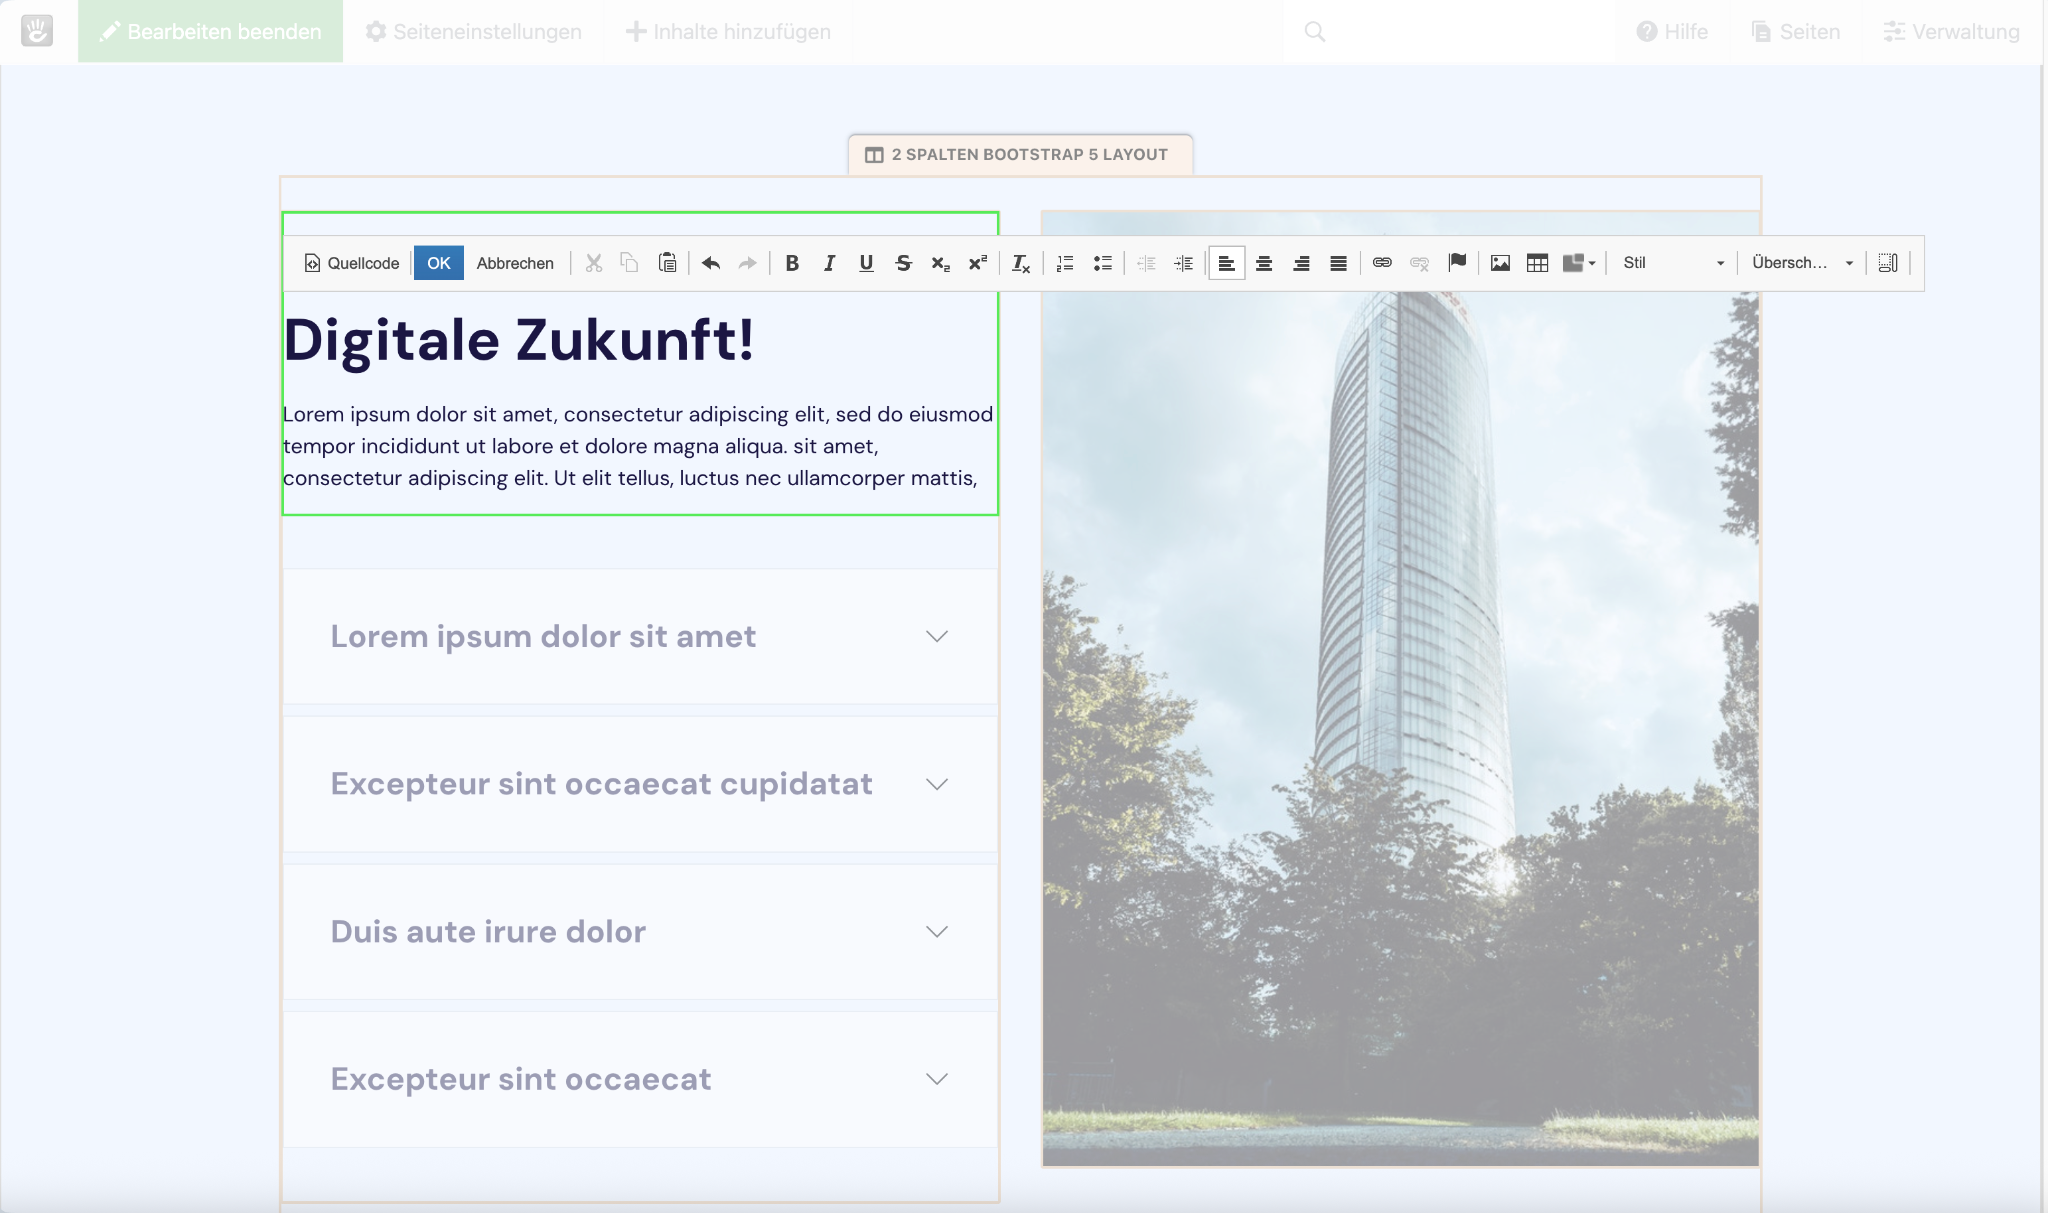Open the snippet insert dropdown

[x=1579, y=263]
